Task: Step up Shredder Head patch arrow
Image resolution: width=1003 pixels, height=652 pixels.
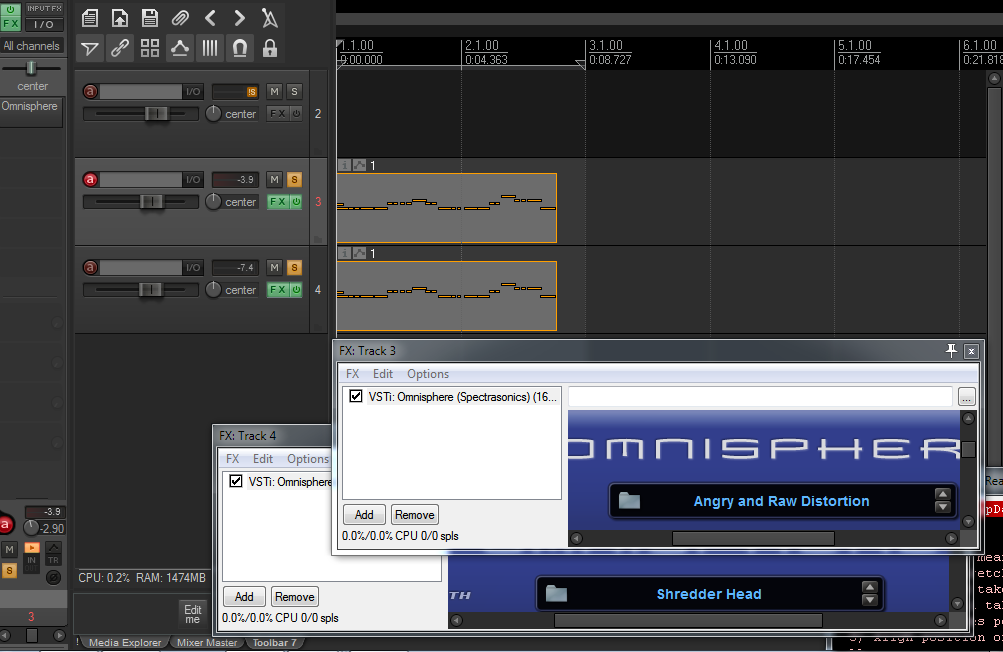Action: click(x=869, y=587)
